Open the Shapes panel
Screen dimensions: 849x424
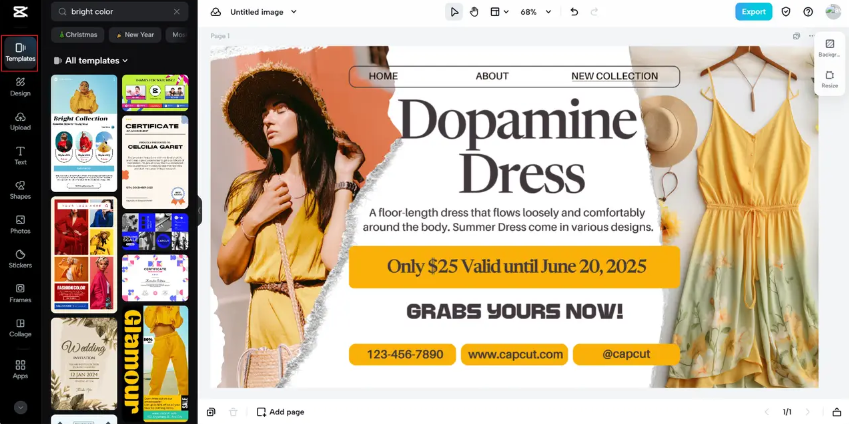click(20, 190)
